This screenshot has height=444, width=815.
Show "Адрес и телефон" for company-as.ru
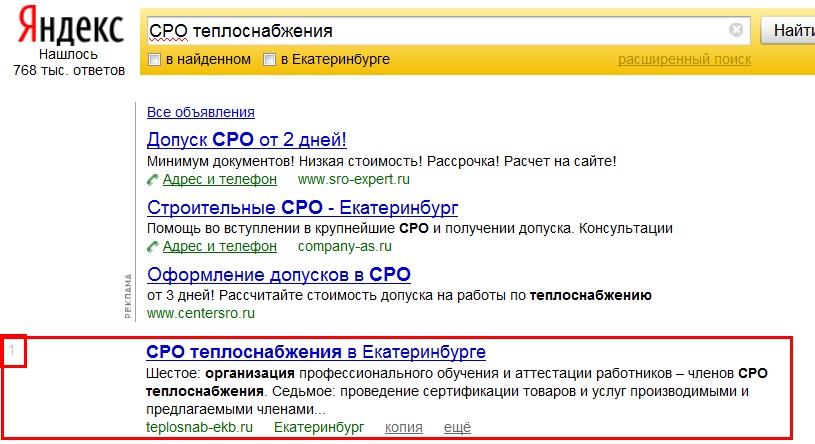(x=219, y=246)
